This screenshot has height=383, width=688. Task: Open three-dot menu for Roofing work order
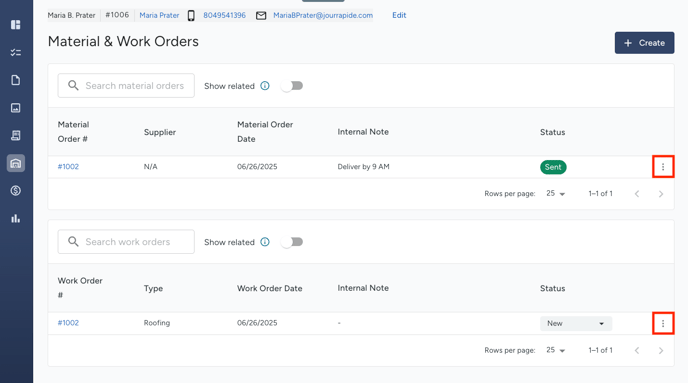[663, 323]
